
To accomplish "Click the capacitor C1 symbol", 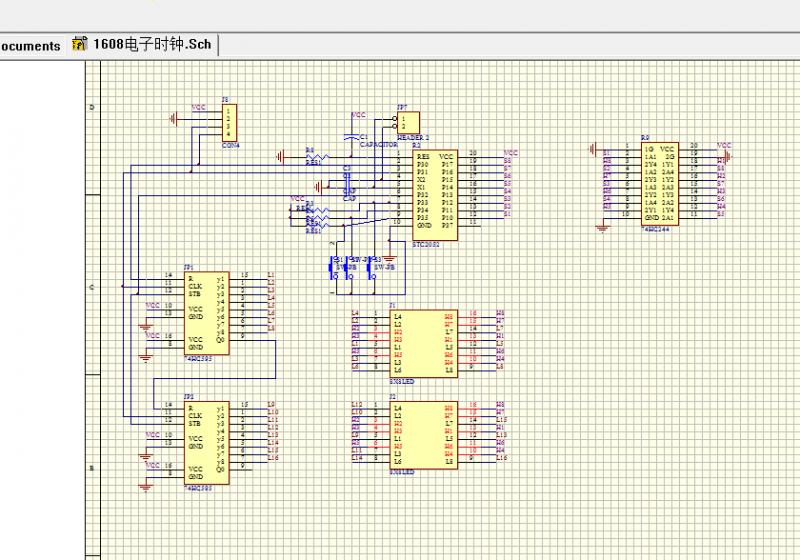I will click(x=351, y=136).
